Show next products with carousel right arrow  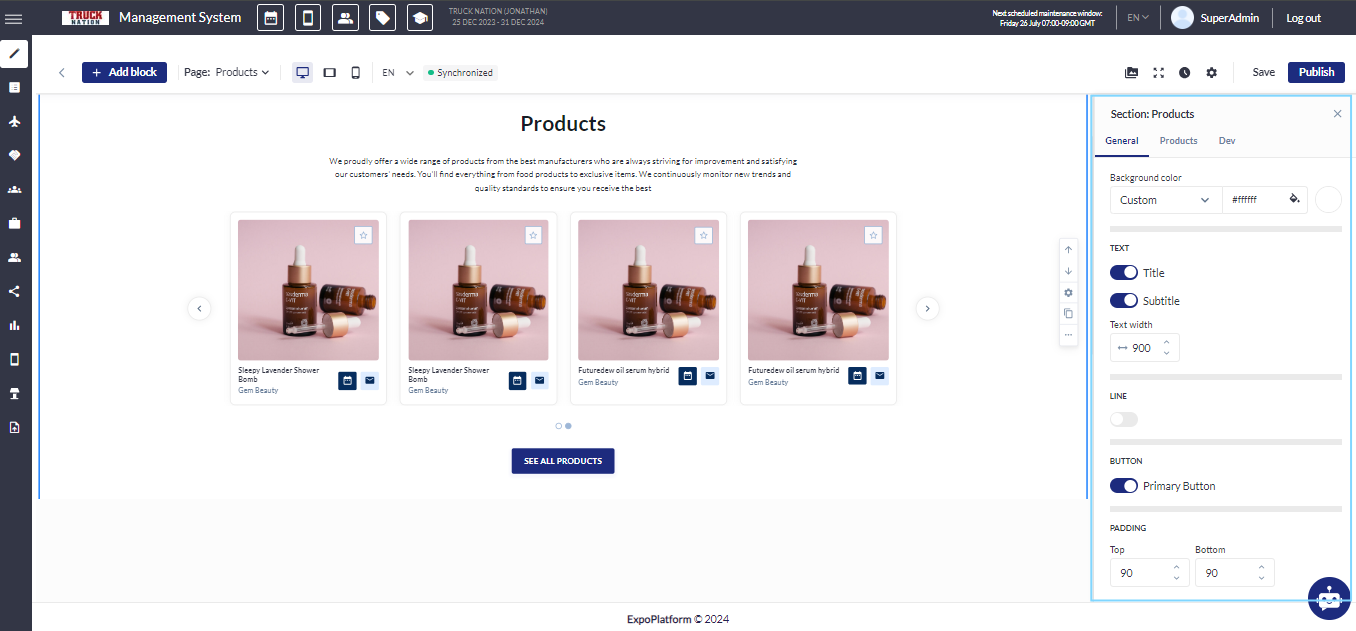[x=927, y=309]
